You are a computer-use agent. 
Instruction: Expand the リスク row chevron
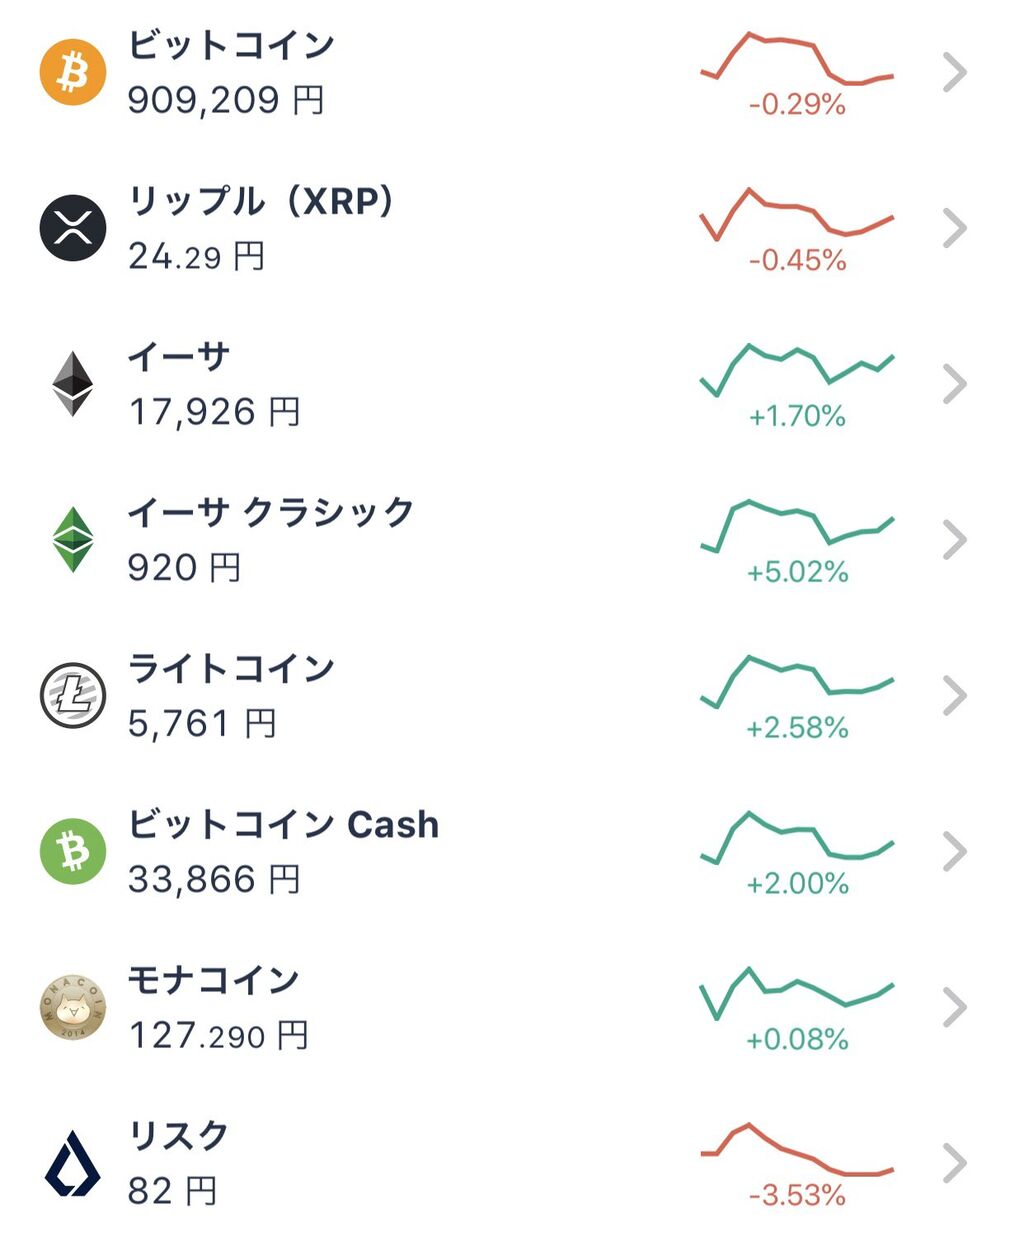[955, 1163]
